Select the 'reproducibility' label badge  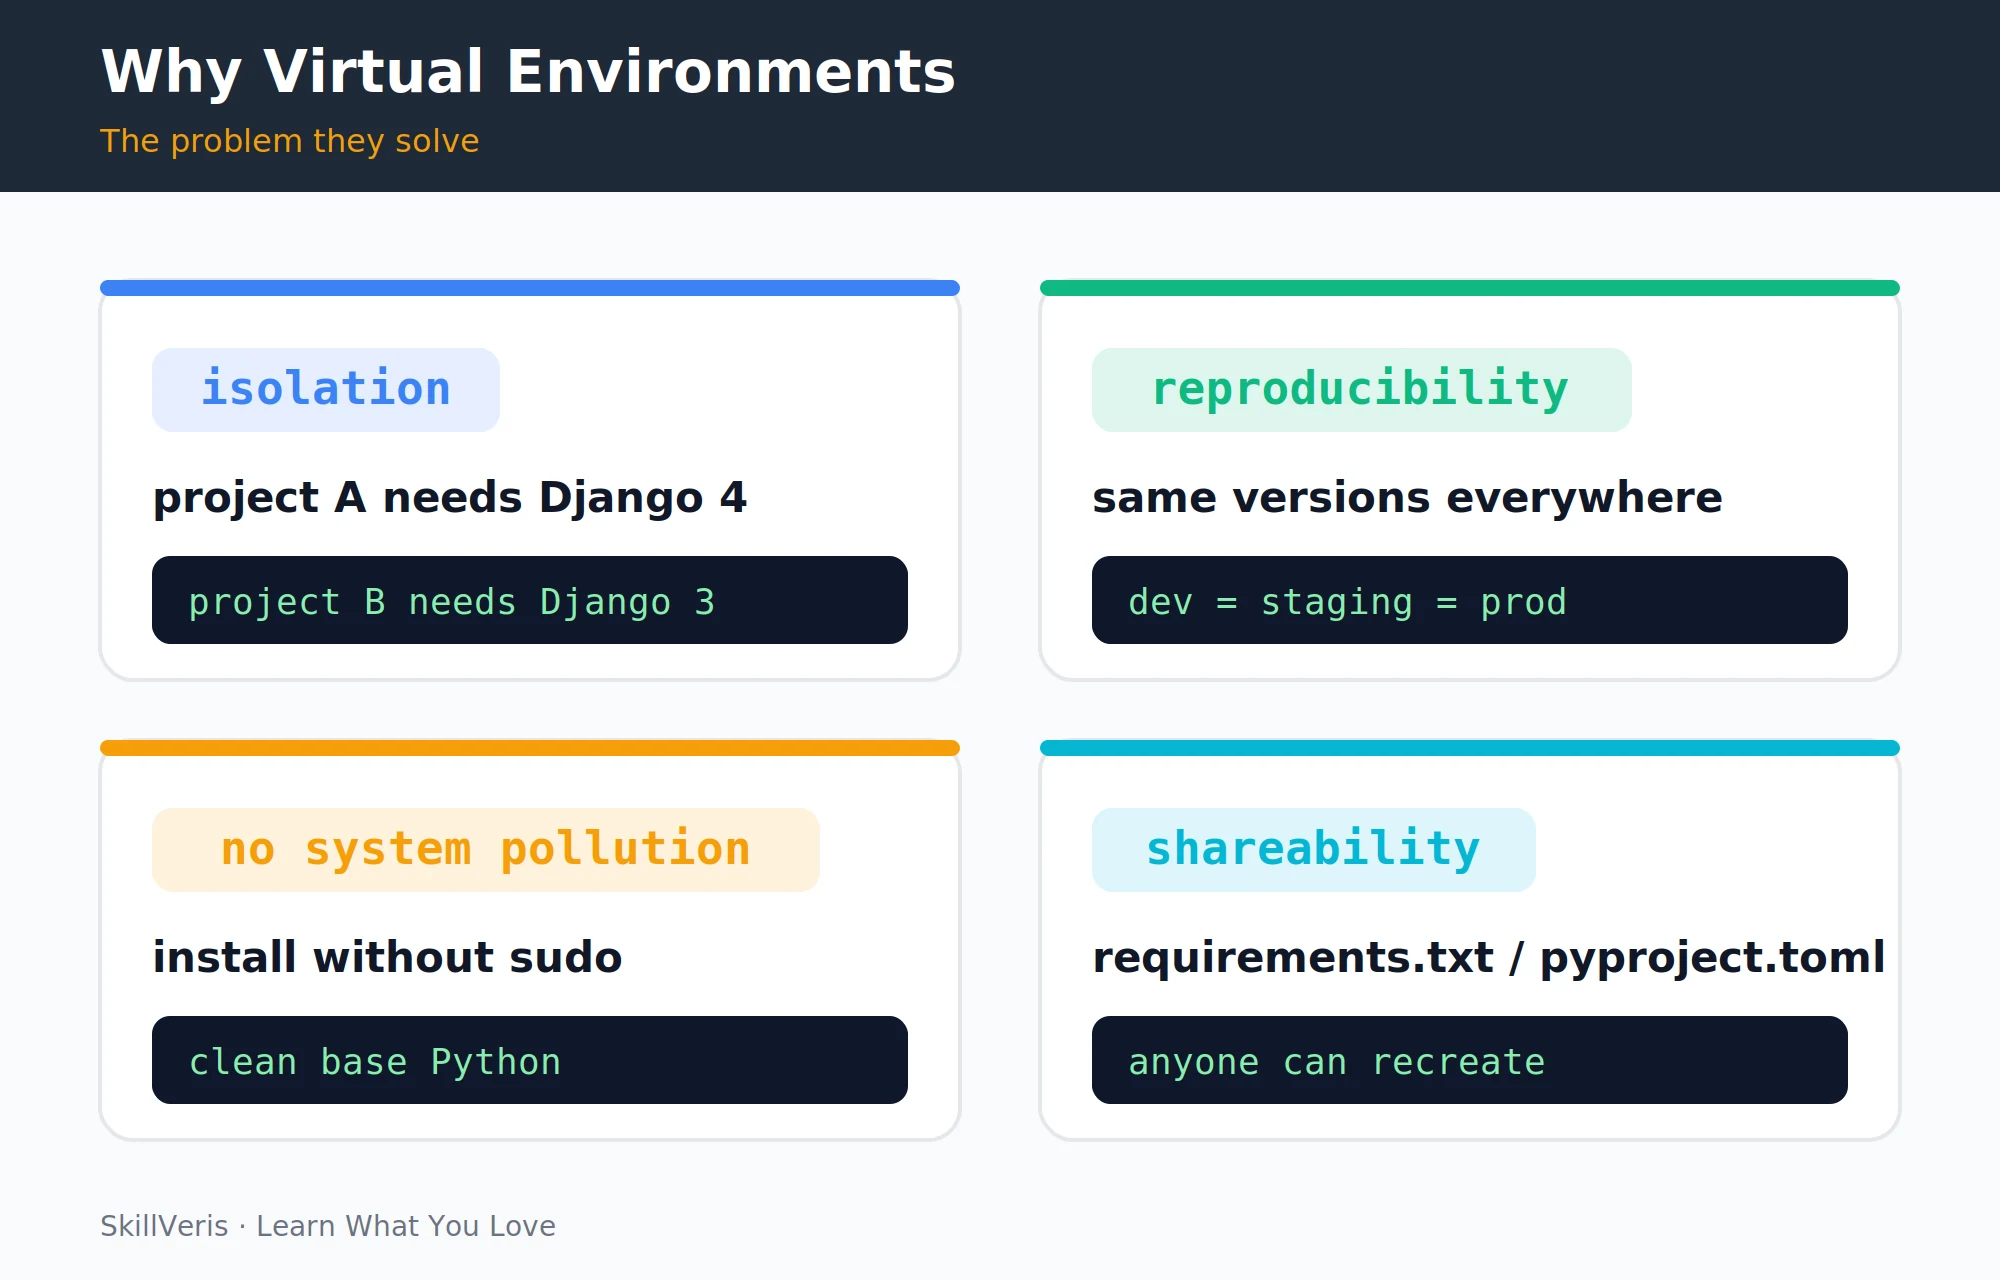click(1362, 390)
